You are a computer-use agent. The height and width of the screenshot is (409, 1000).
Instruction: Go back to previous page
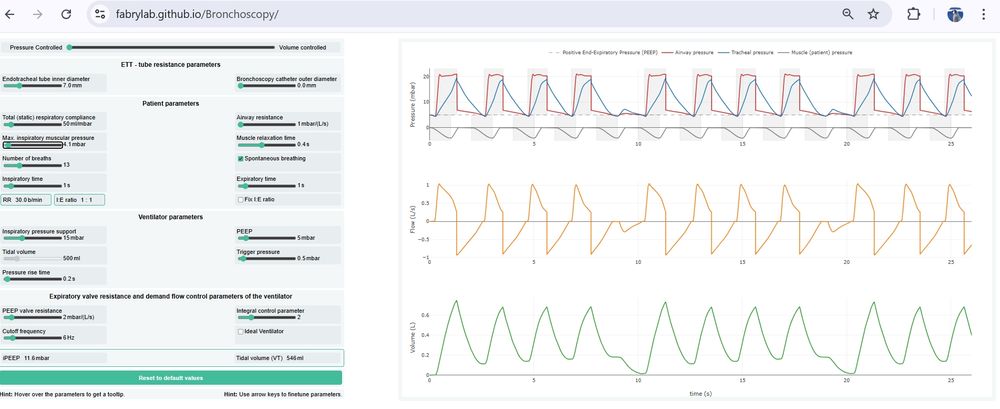tap(10, 14)
